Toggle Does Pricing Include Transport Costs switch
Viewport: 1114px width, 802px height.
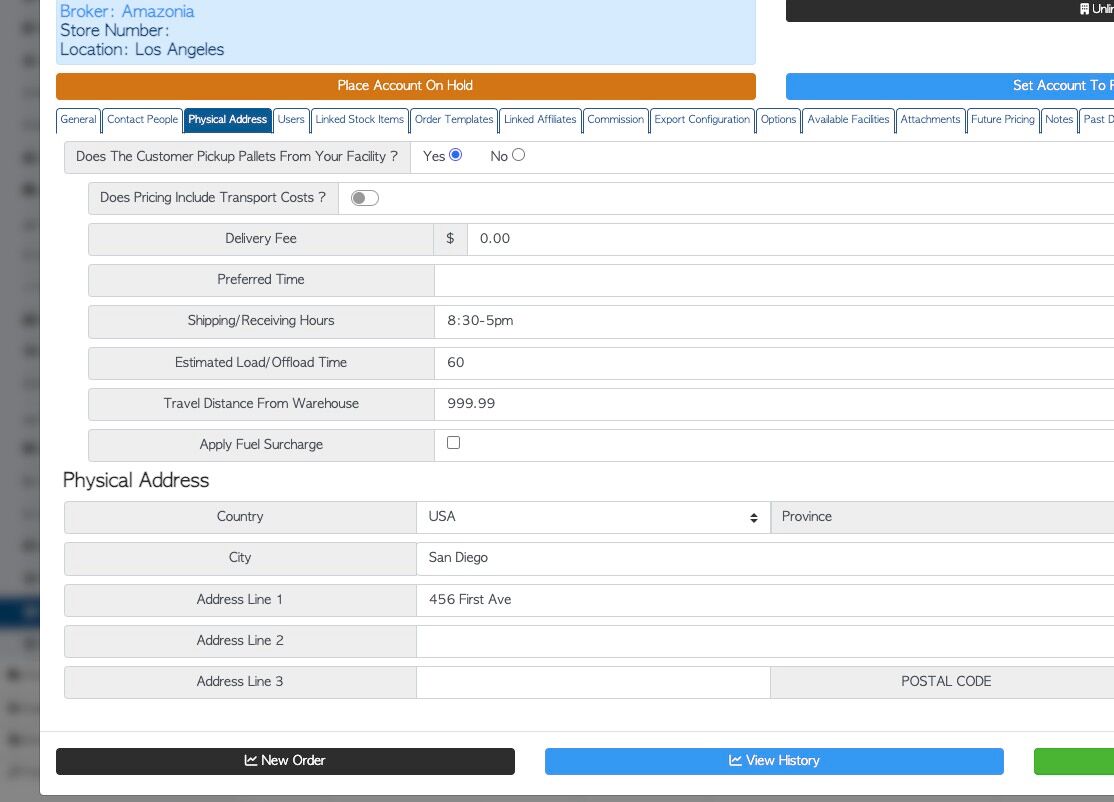364,198
